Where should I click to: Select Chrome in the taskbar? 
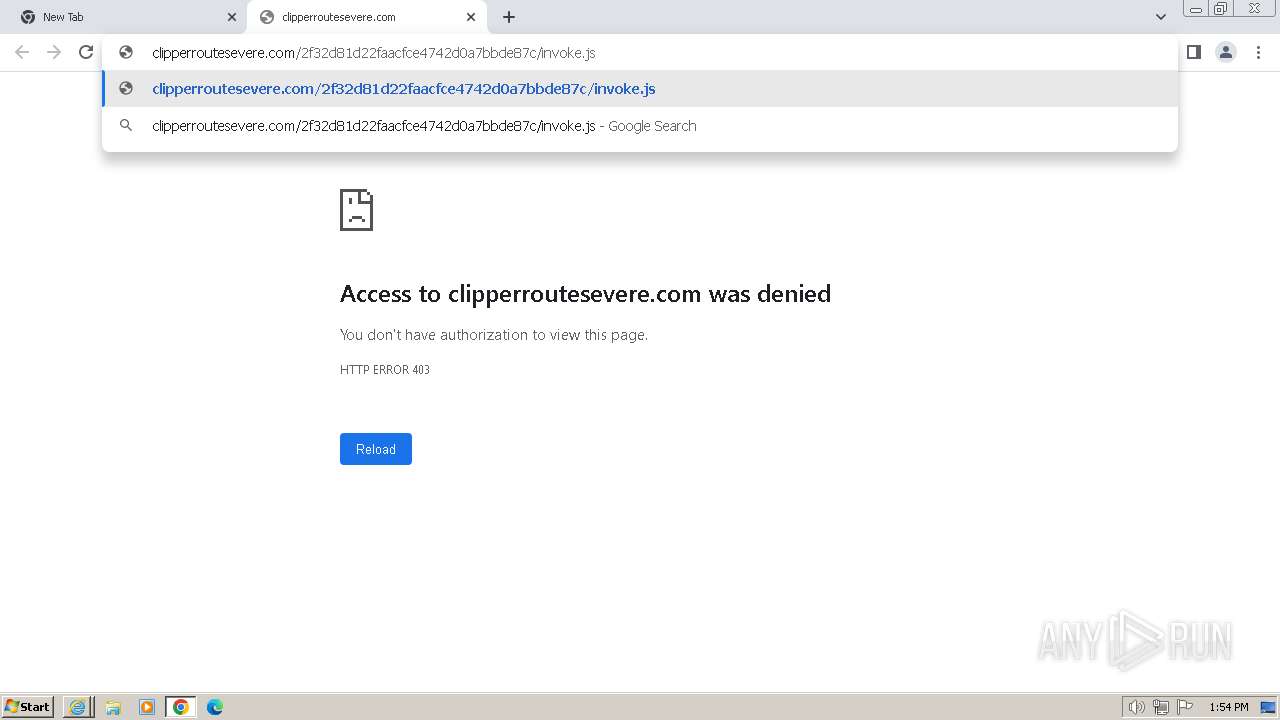pos(181,707)
